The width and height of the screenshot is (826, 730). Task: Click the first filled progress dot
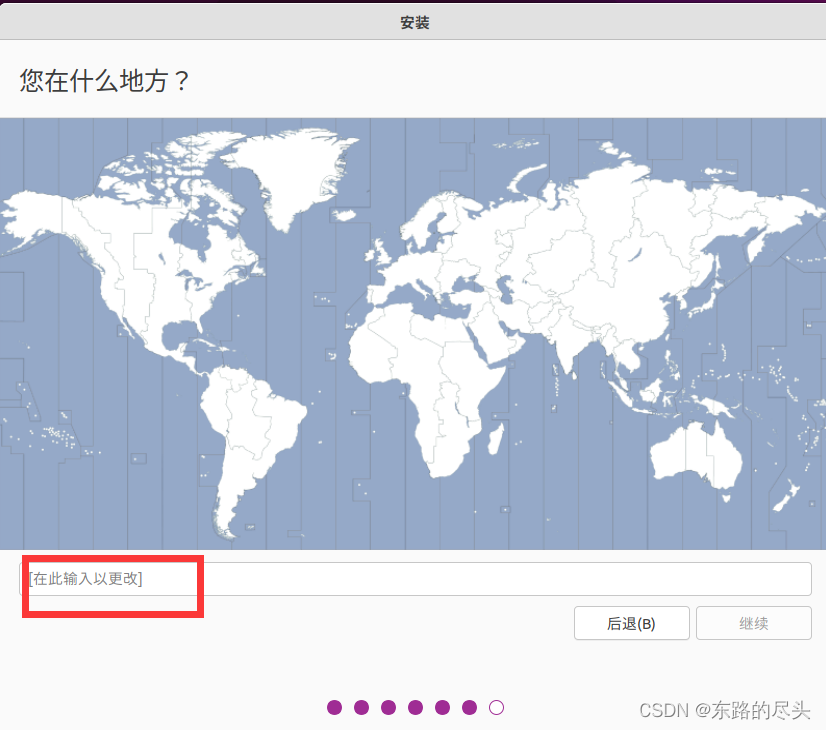coord(334,707)
